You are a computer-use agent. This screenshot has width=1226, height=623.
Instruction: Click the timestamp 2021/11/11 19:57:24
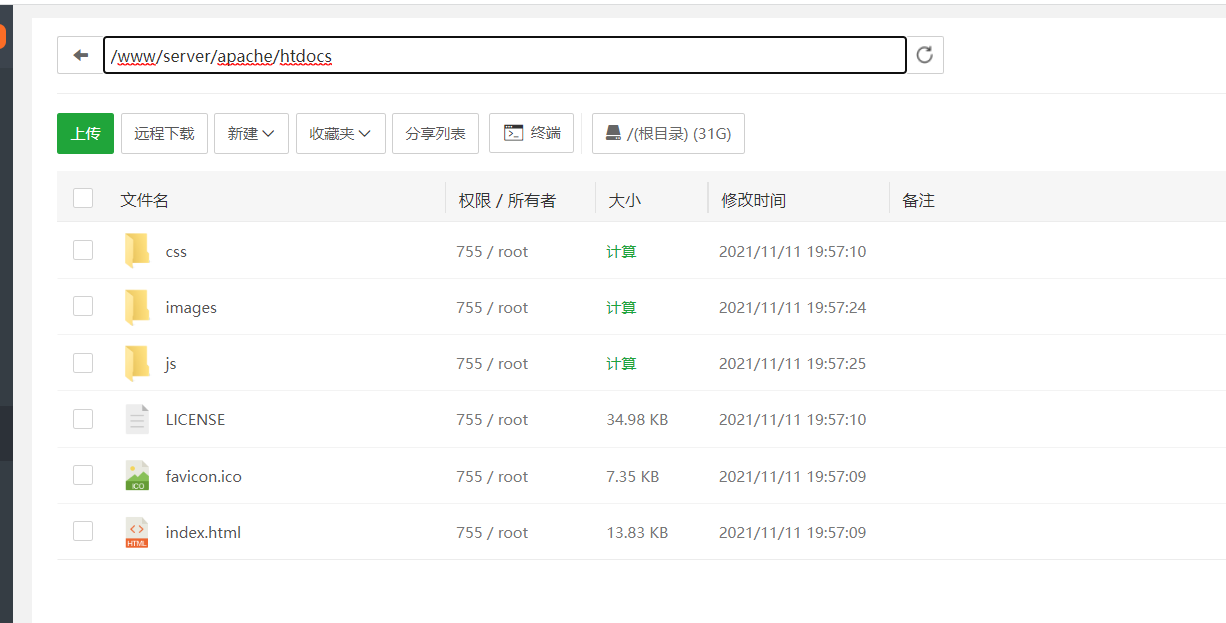pyautogui.click(x=793, y=308)
